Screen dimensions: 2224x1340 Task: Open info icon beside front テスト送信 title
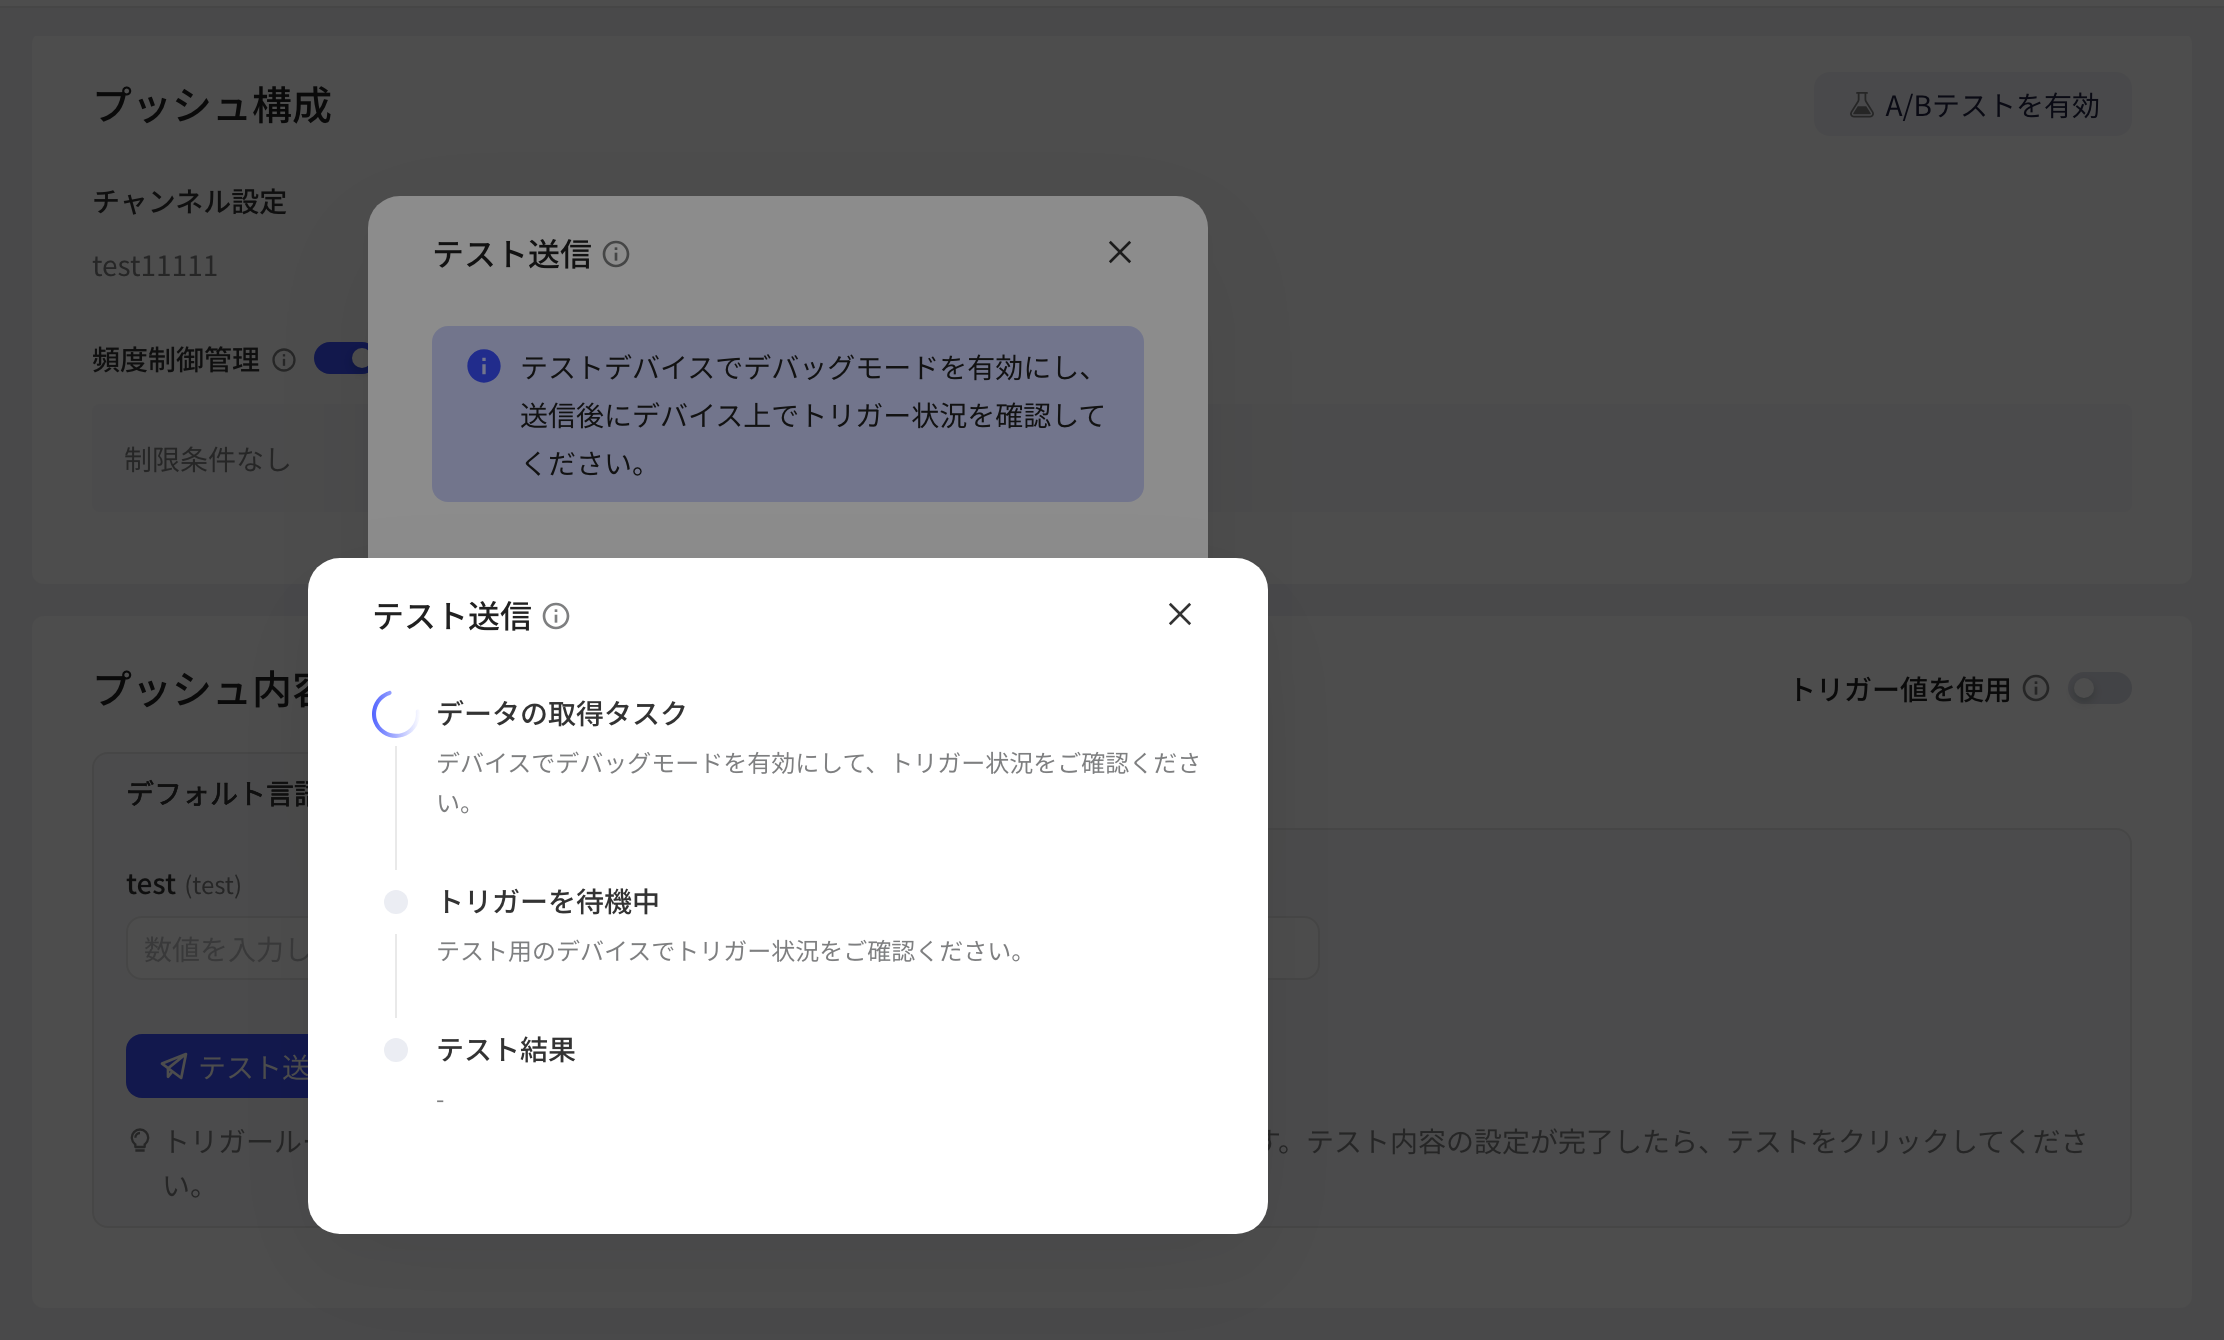(556, 616)
